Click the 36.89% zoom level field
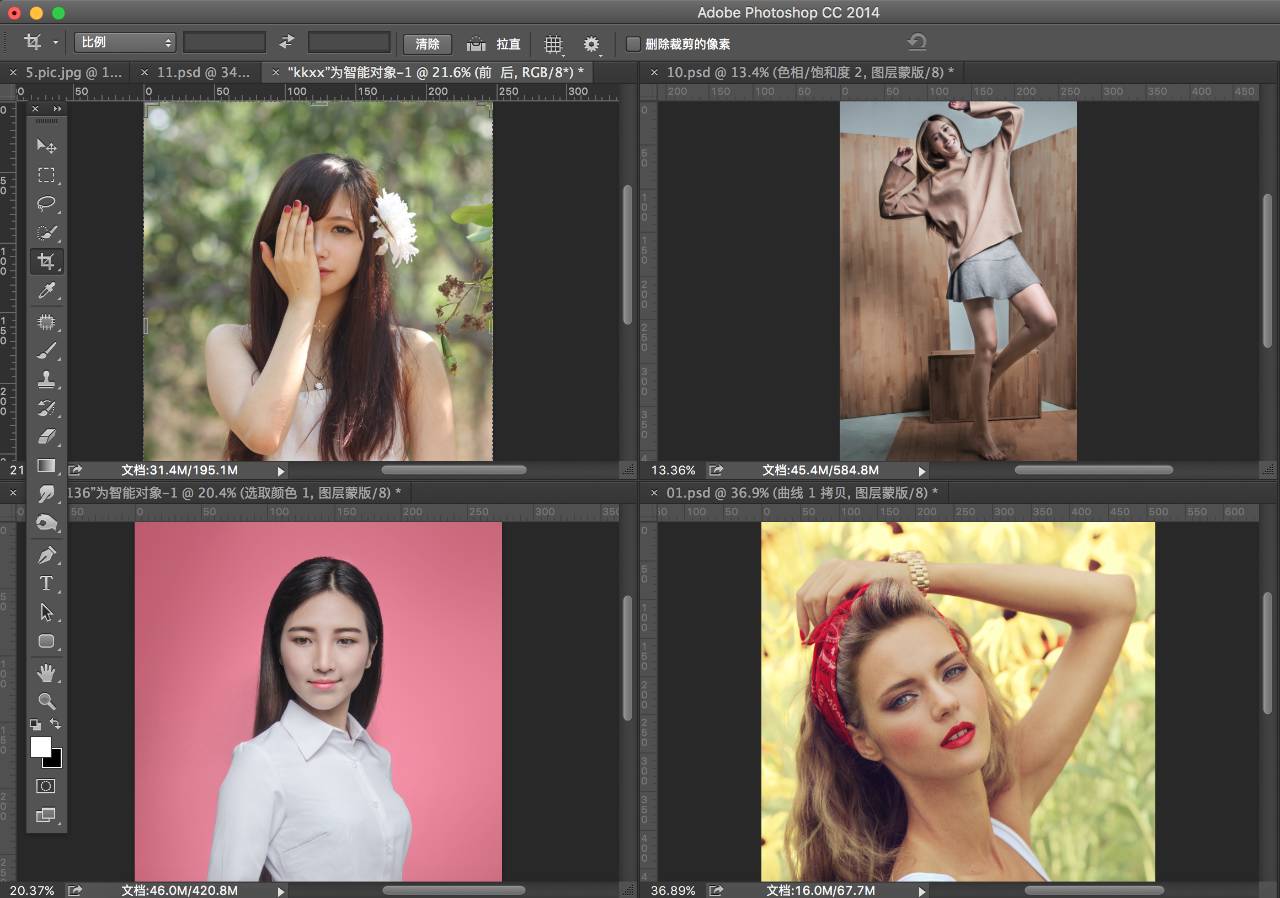The width and height of the screenshot is (1280, 898). pyautogui.click(x=673, y=890)
